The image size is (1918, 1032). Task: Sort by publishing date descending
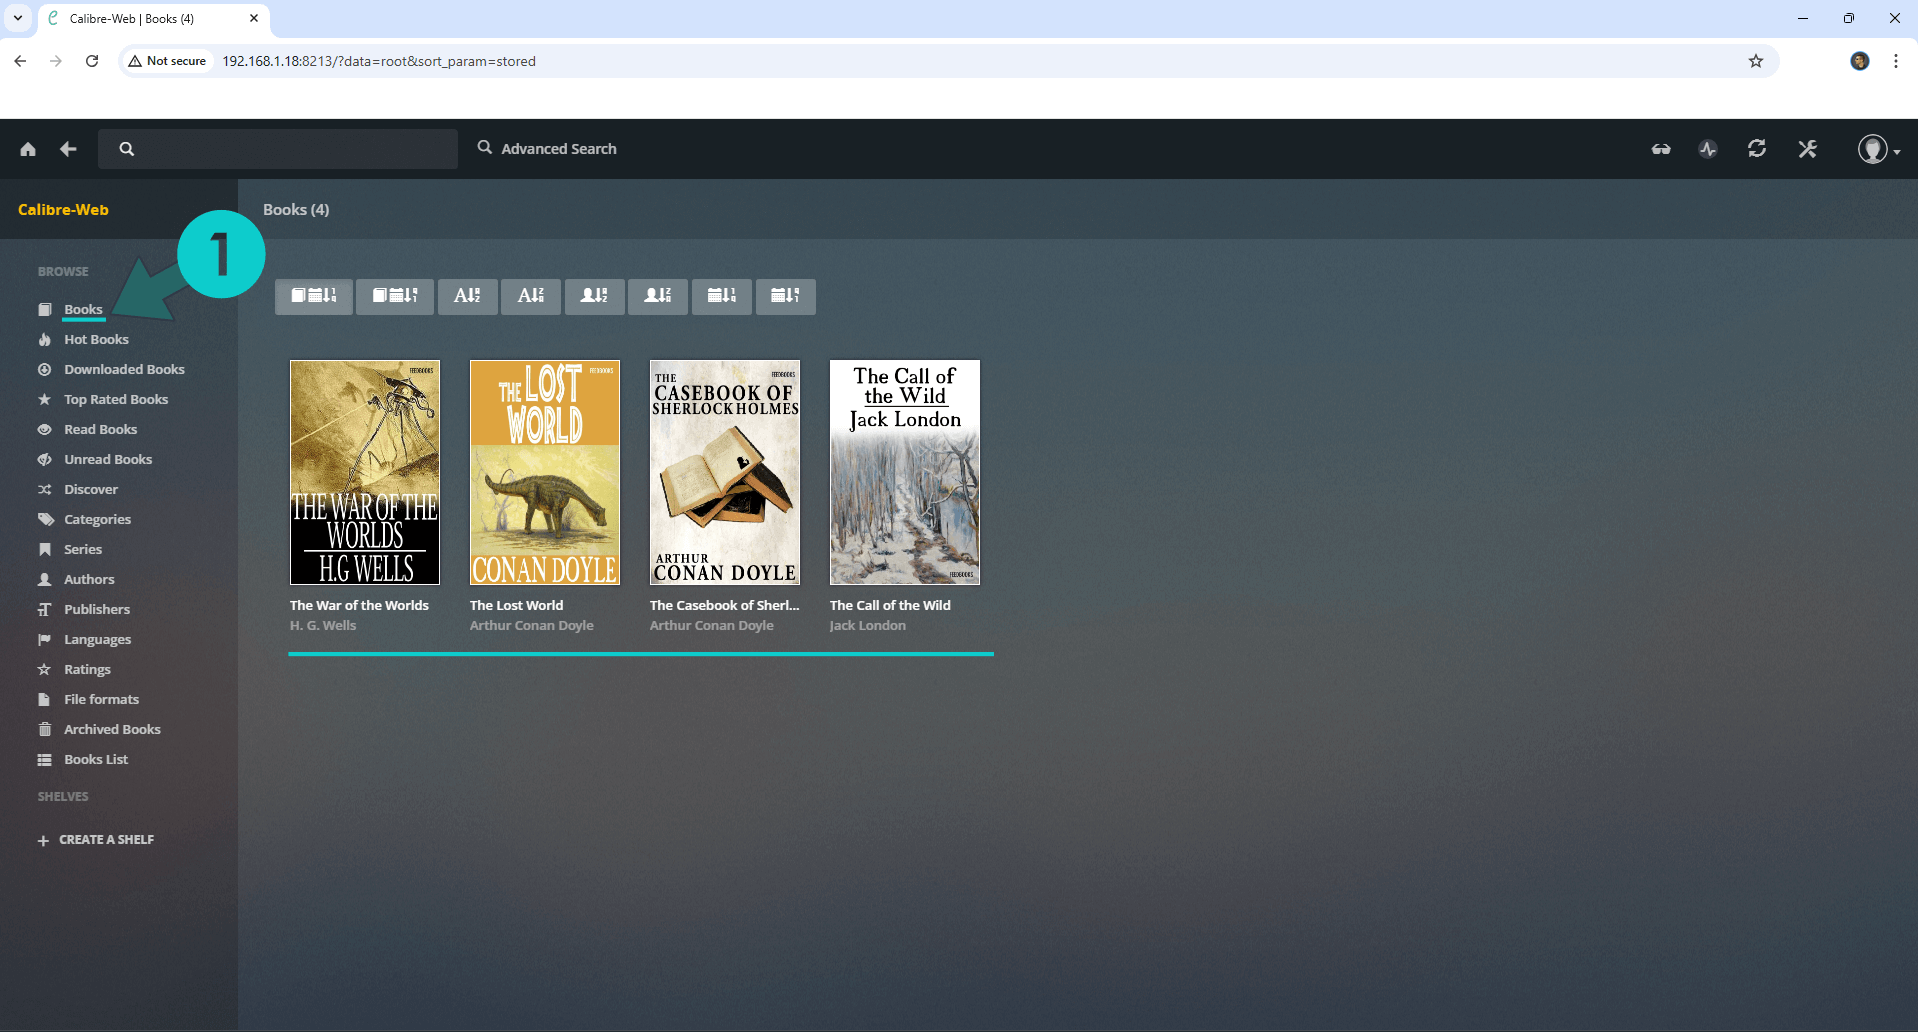pyautogui.click(x=786, y=296)
